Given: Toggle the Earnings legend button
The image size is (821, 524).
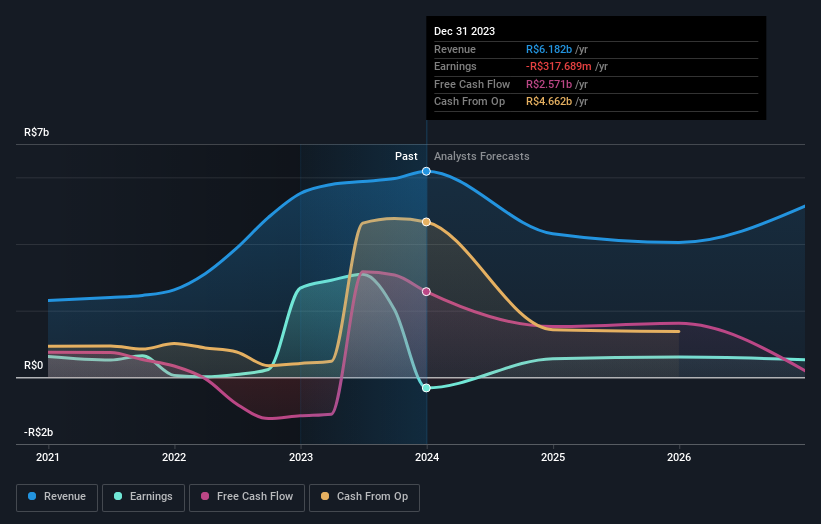Looking at the screenshot, I should click(x=143, y=497).
